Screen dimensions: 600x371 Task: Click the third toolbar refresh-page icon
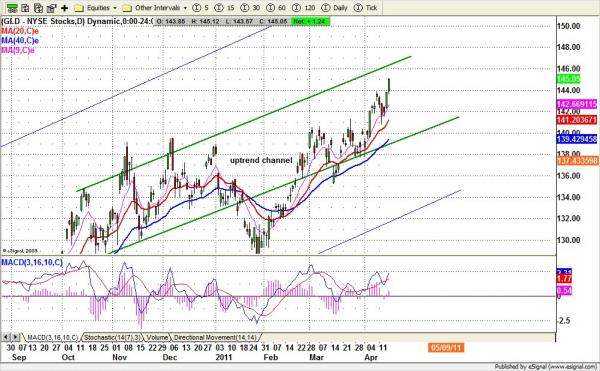(38, 8)
